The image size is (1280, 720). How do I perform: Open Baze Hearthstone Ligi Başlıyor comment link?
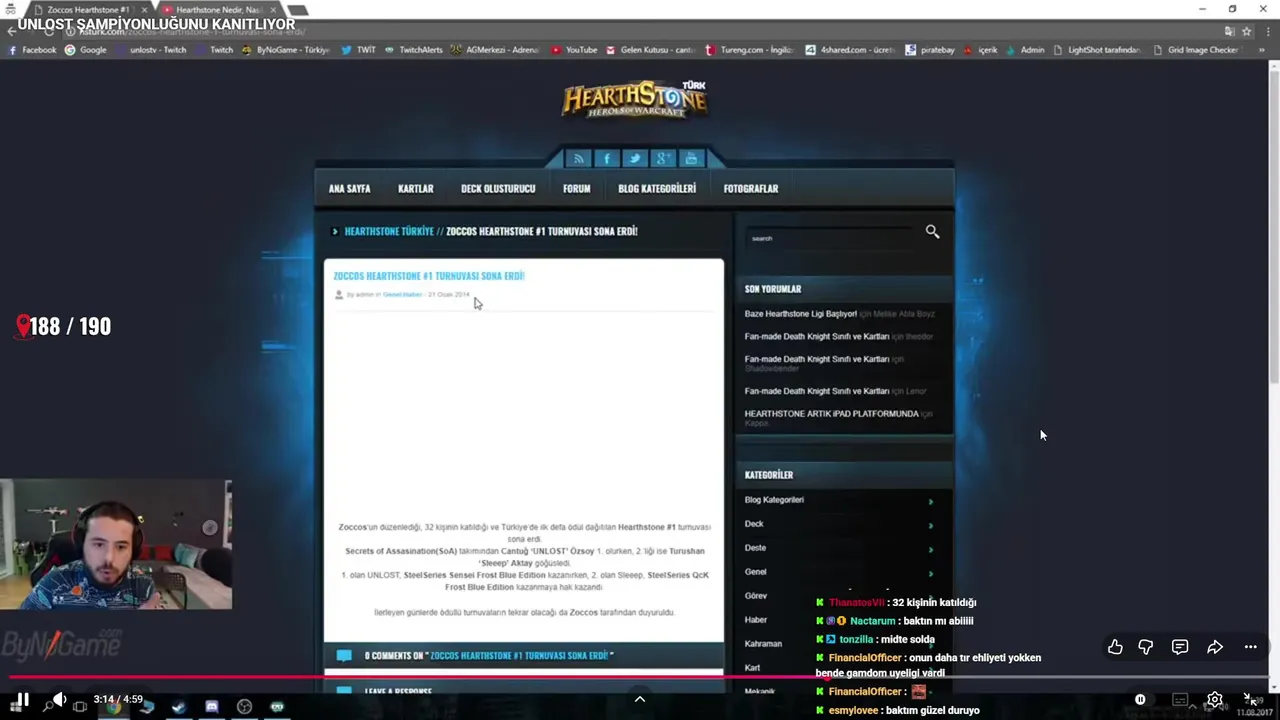(x=800, y=314)
